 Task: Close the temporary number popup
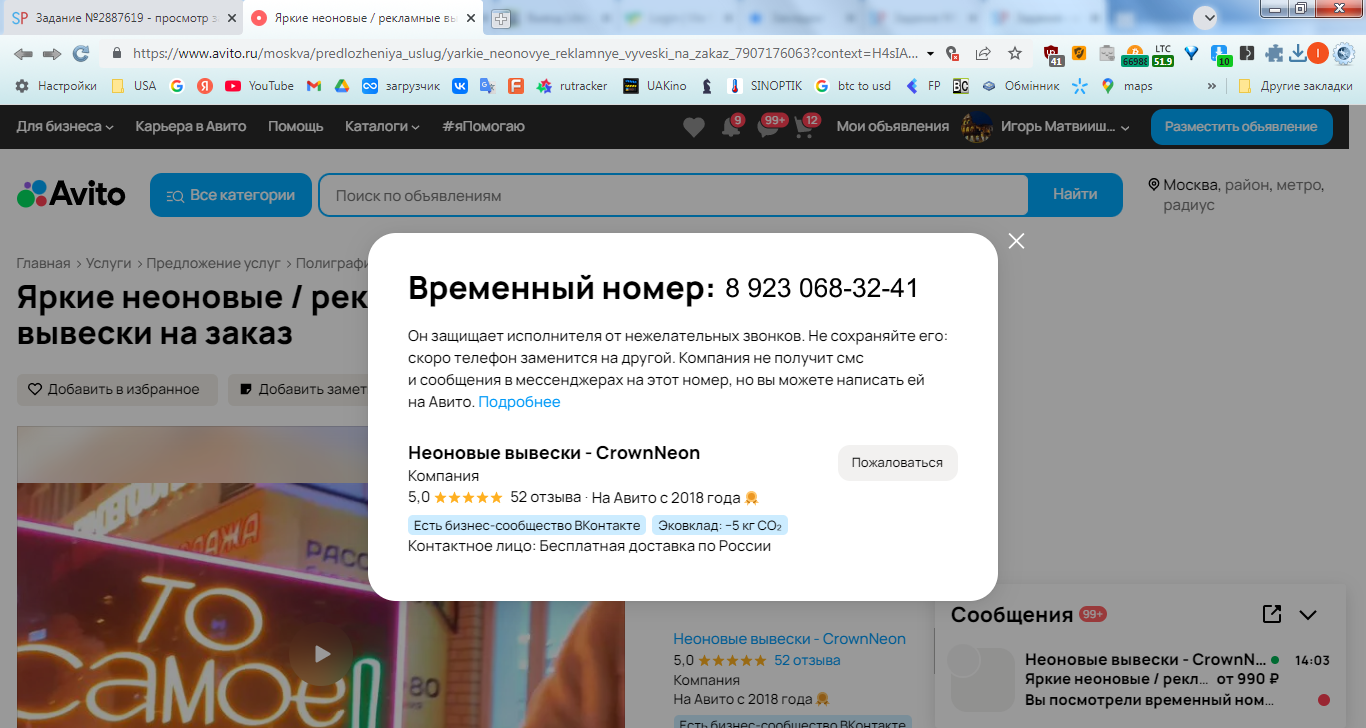[1017, 241]
